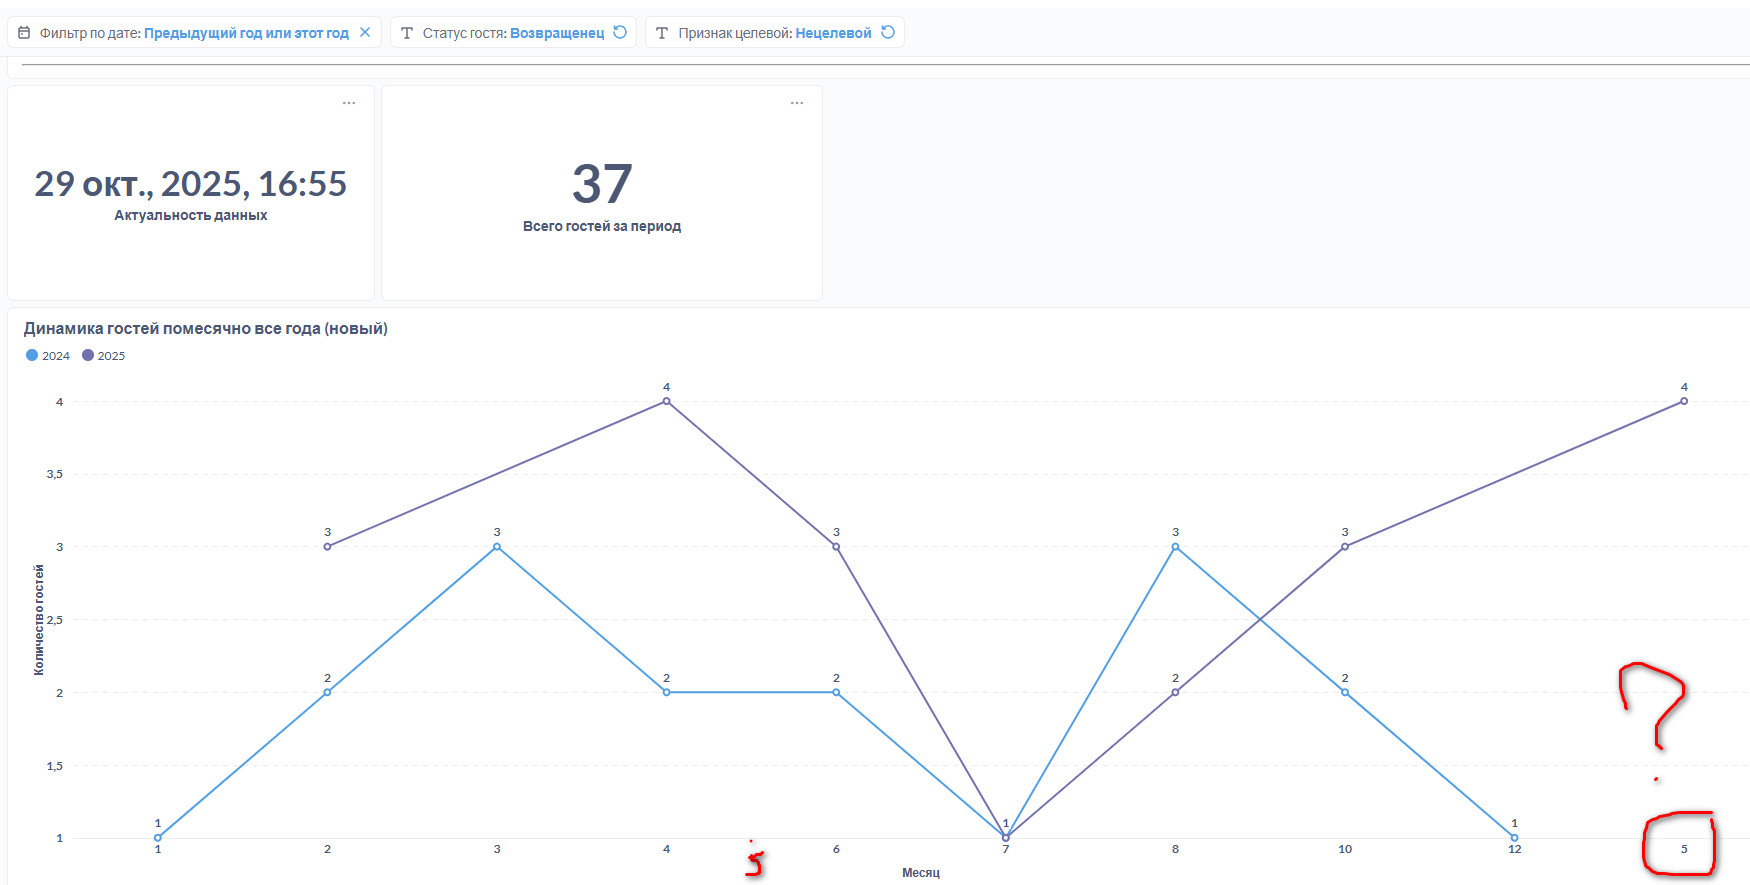Click the 2025 data point at month 4

[667, 401]
